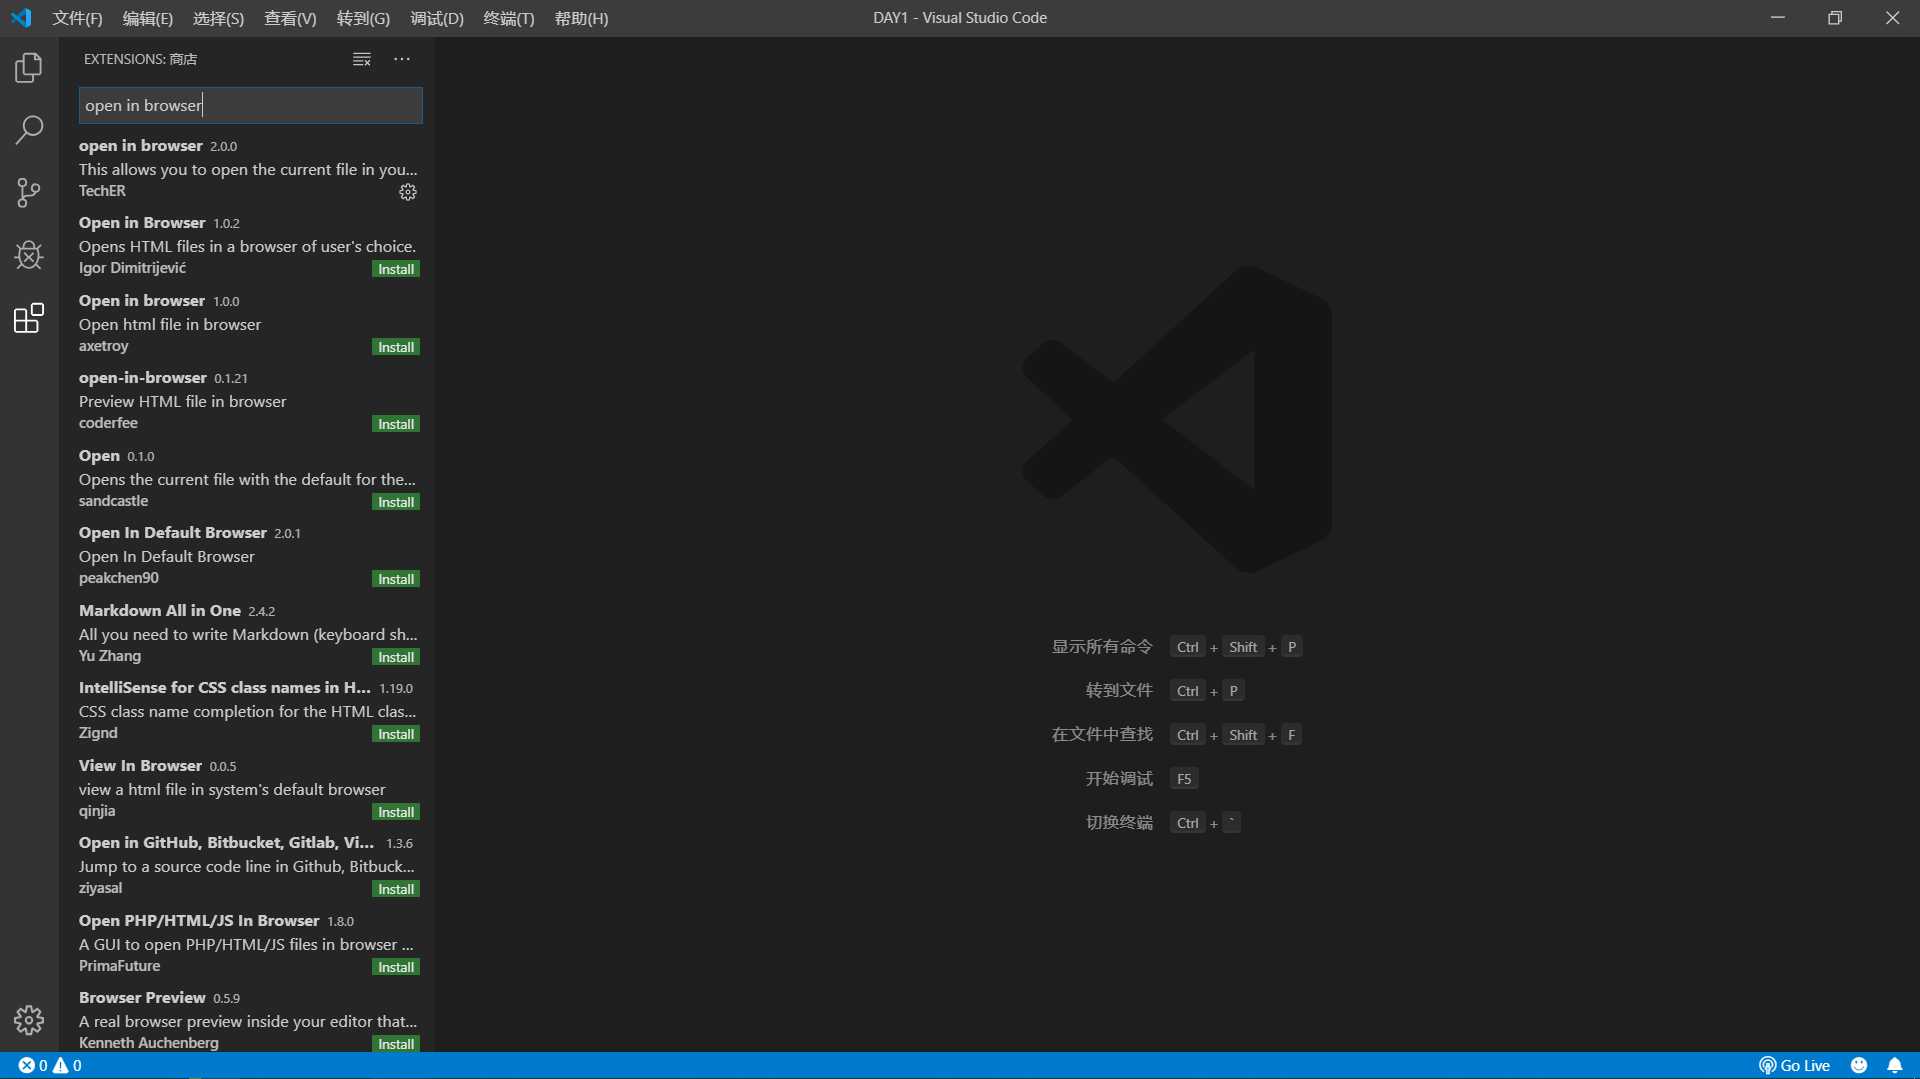Viewport: 1920px width, 1079px height.
Task: Select Browser Preview 0.5.9 title
Action: 142,998
